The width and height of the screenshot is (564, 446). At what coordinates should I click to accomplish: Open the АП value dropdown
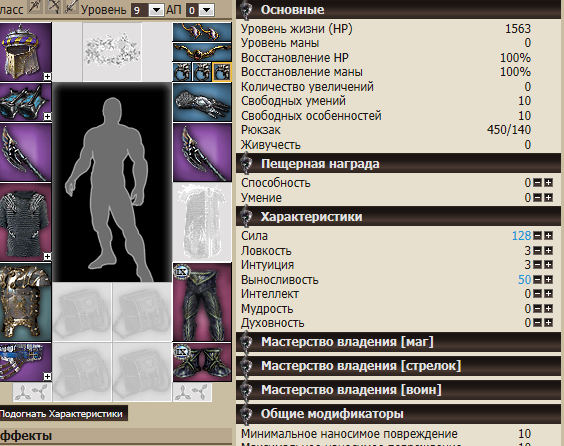tap(207, 10)
